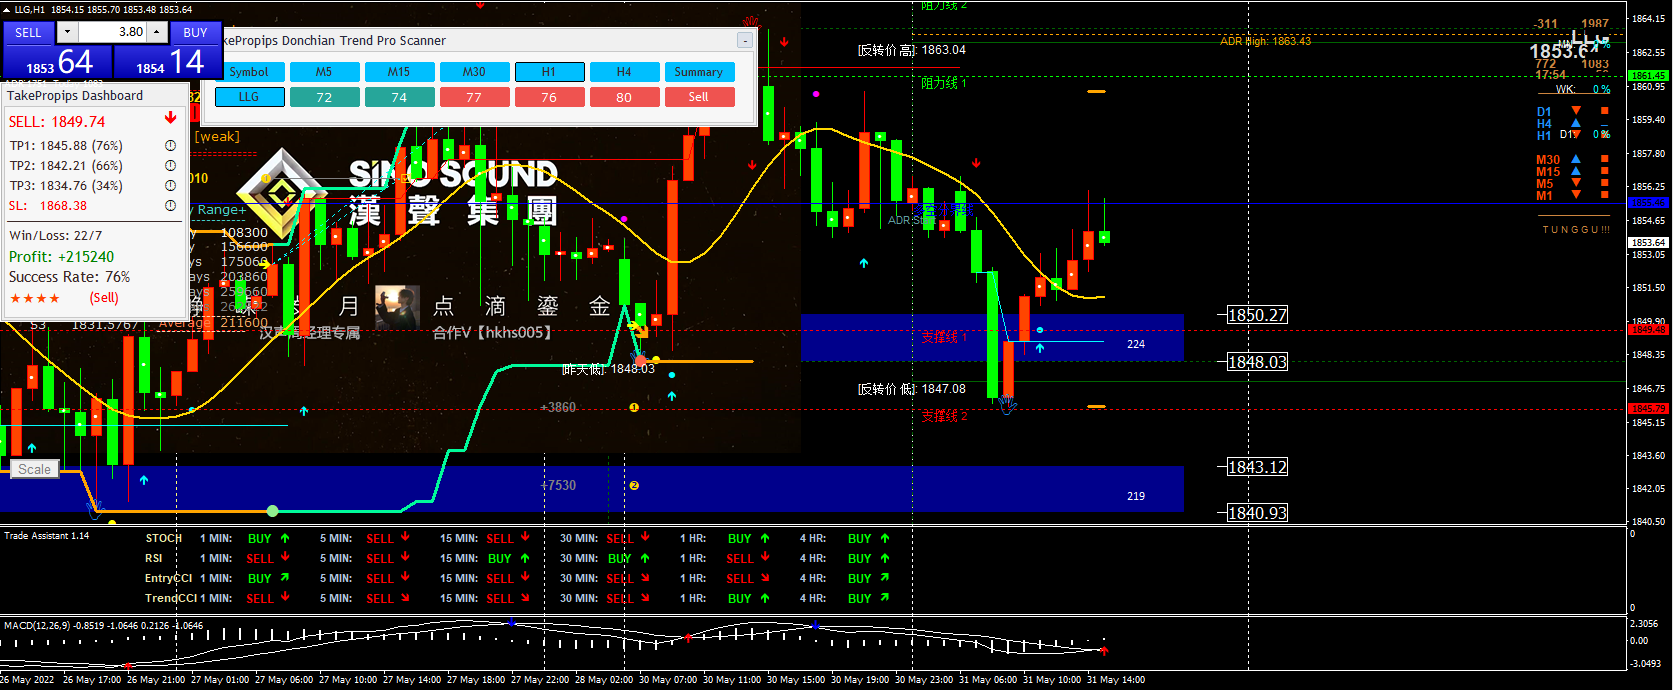This screenshot has height=690, width=1674.
Task: Click the TrendCCI 1 MIN SELL arrow
Action: point(285,598)
